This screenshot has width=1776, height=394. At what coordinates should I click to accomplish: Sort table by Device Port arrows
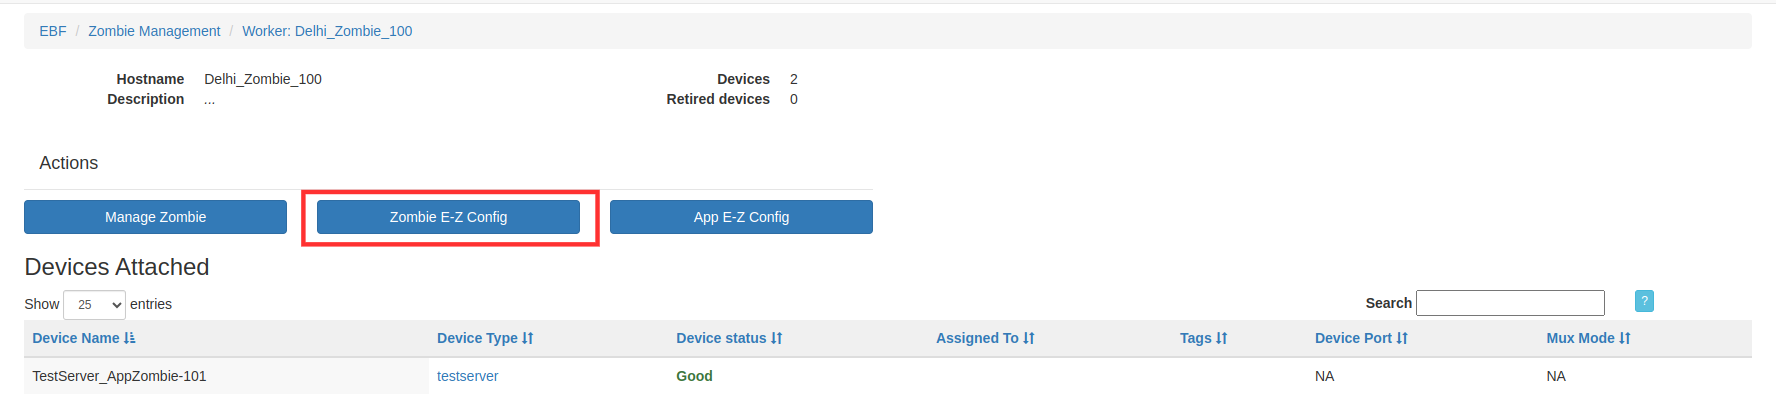coord(1402,338)
